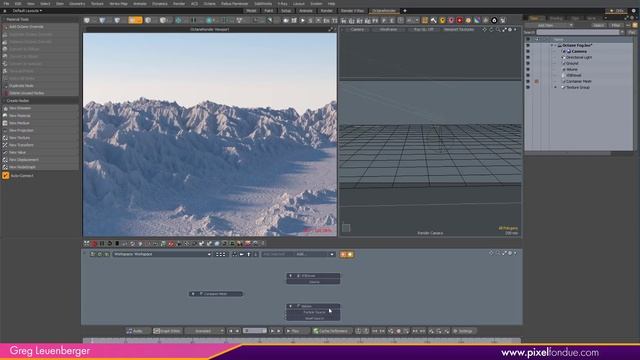Toggle visibility eye of Camera item

(x=528, y=51)
